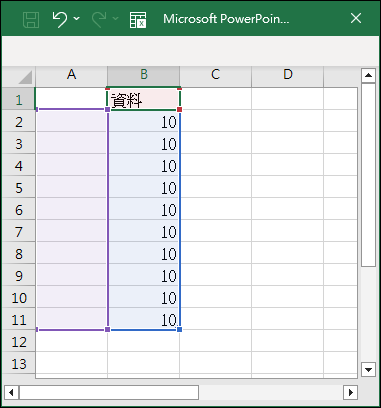Select row 1 header
The image size is (381, 408).
click(19, 99)
